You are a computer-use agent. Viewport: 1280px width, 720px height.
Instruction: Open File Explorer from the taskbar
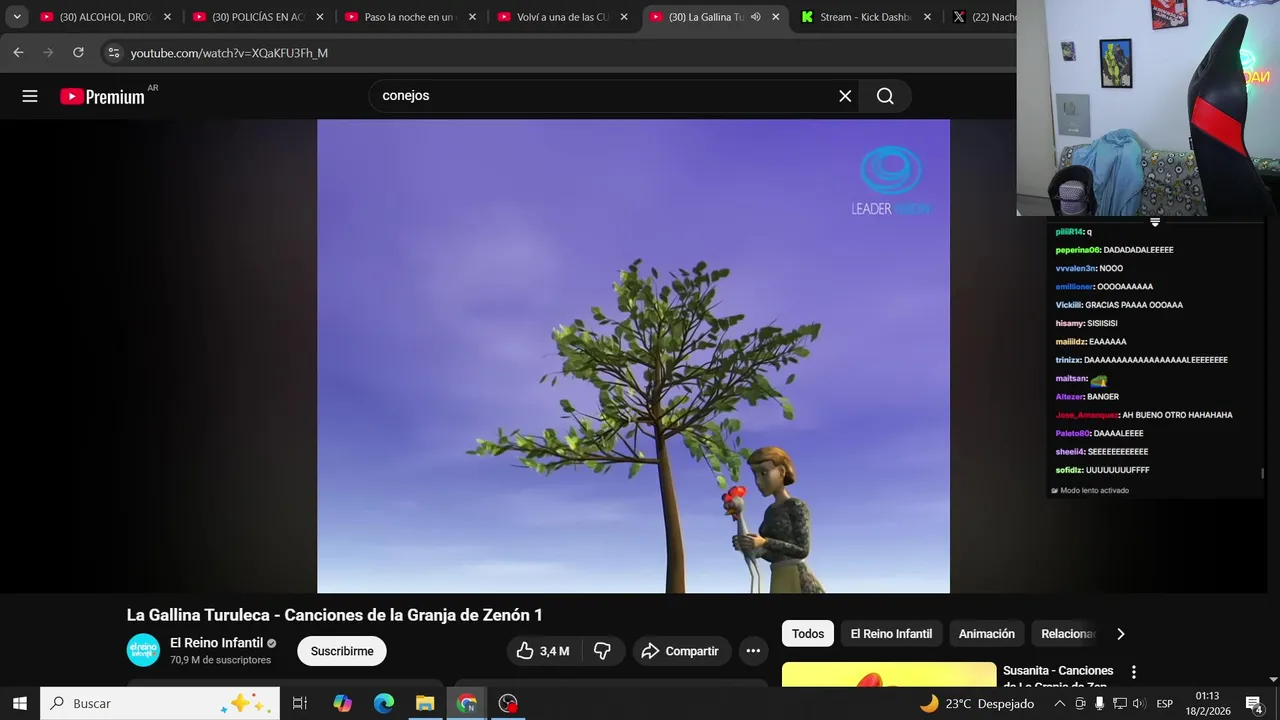[x=425, y=703]
